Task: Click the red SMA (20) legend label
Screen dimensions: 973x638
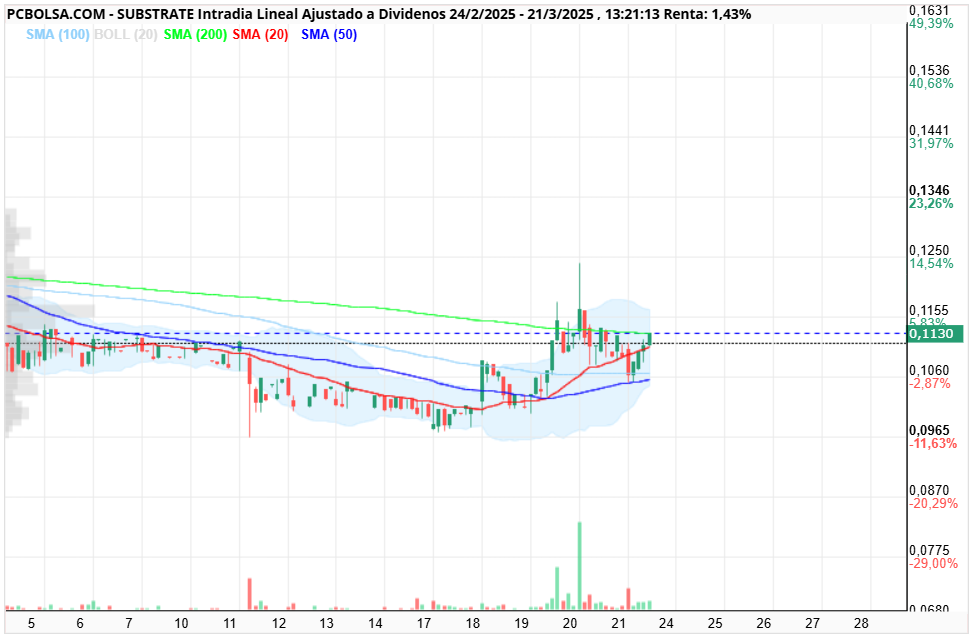Action: (260, 35)
